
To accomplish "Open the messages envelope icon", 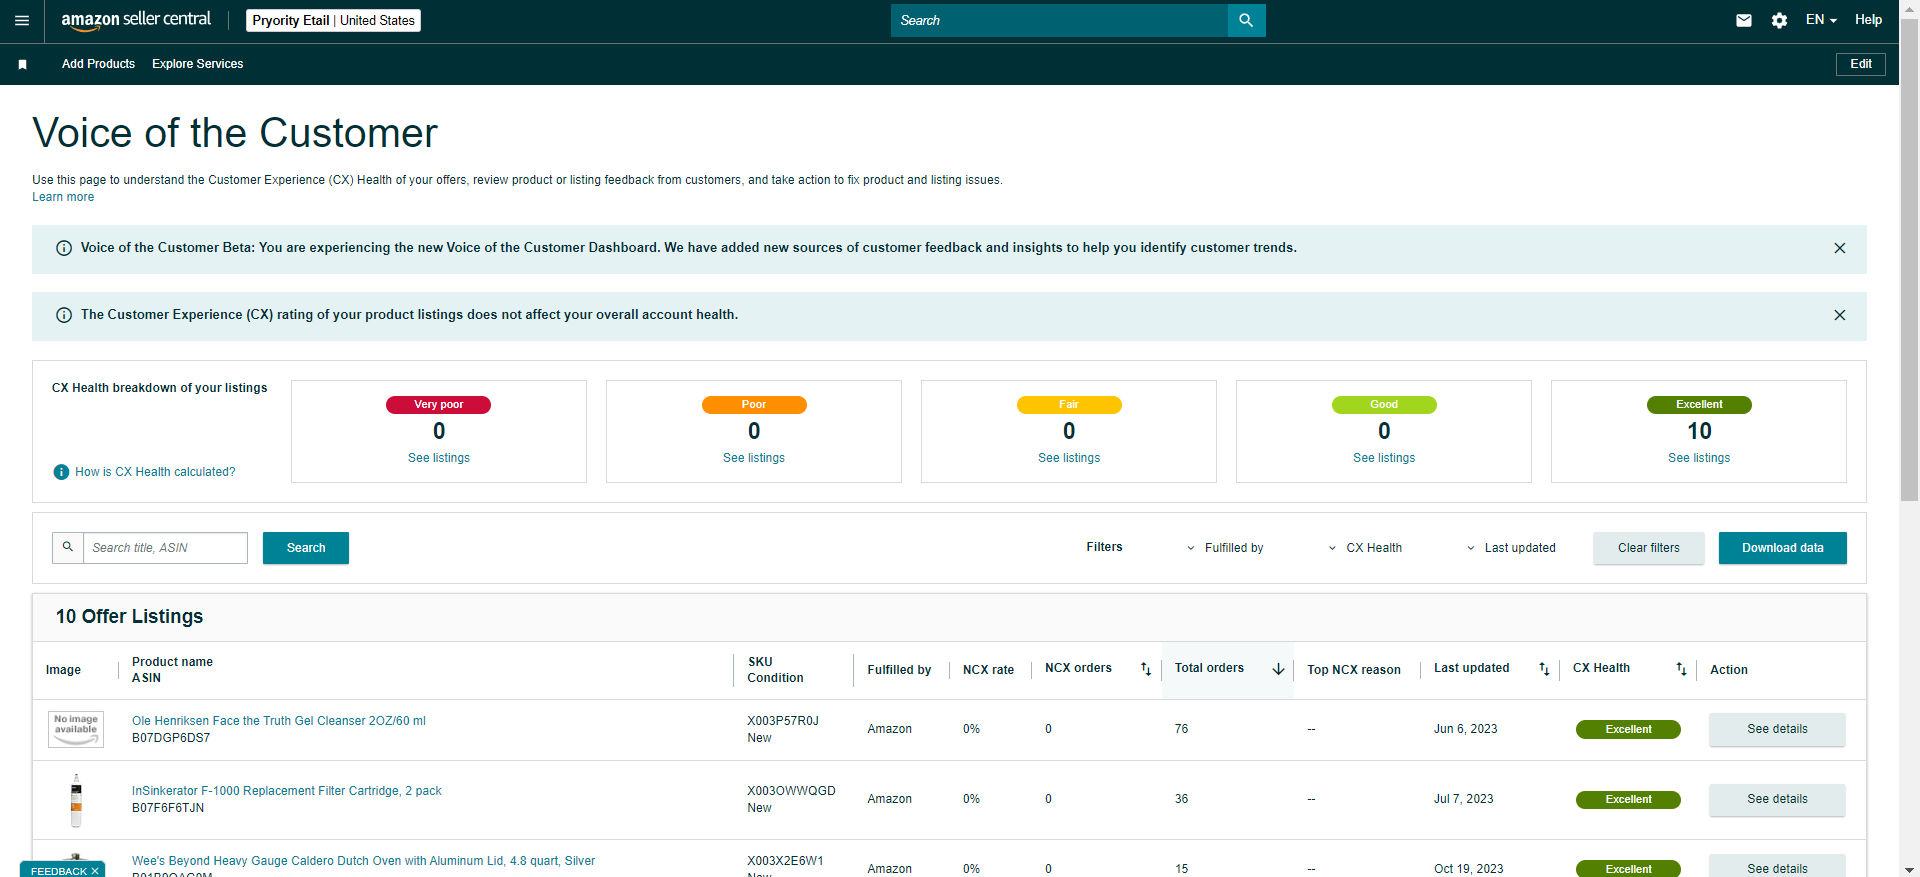I will point(1744,20).
